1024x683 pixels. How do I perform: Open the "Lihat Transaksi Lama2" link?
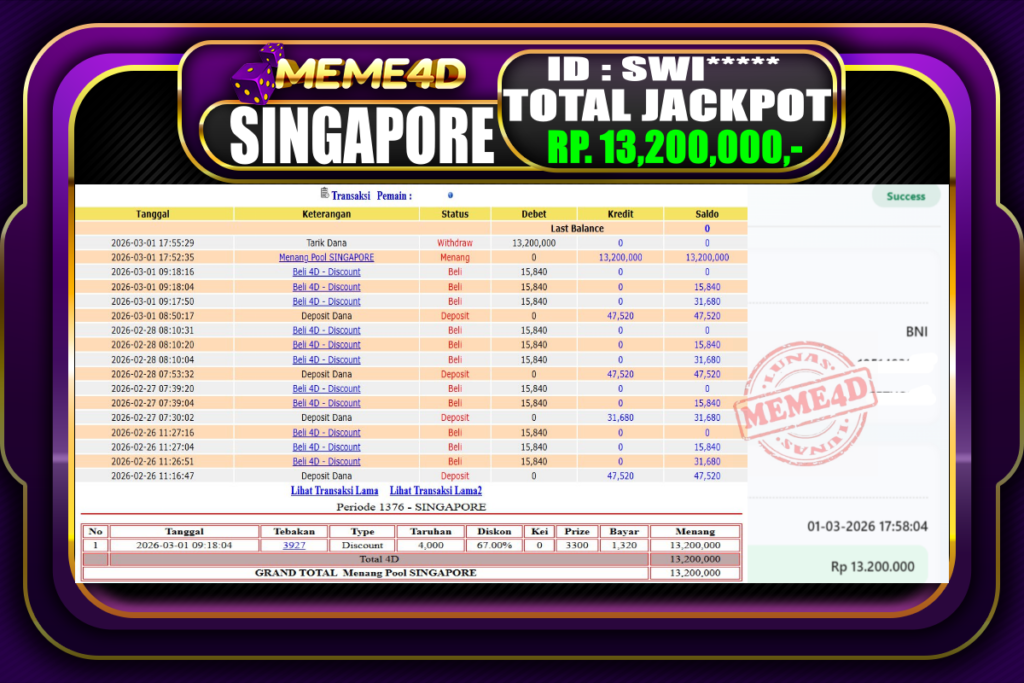435,491
